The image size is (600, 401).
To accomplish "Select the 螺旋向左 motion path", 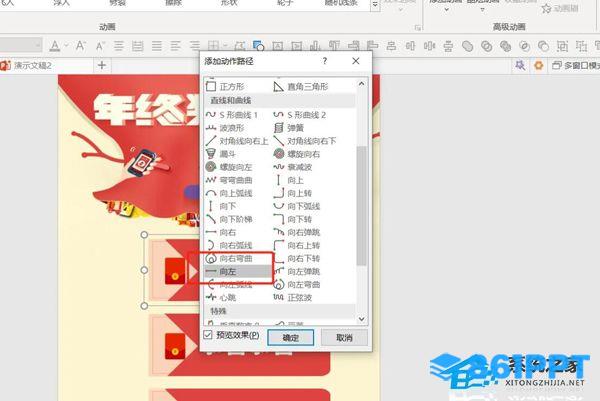I will [x=229, y=167].
